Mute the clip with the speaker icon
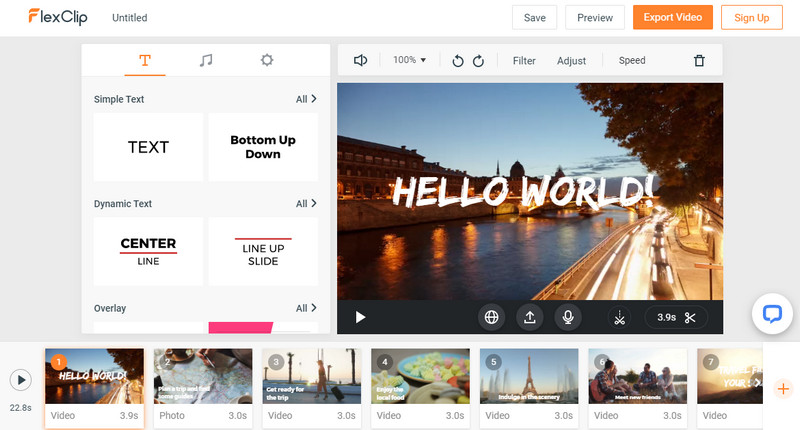Image resolution: width=800 pixels, height=430 pixels. (x=360, y=60)
